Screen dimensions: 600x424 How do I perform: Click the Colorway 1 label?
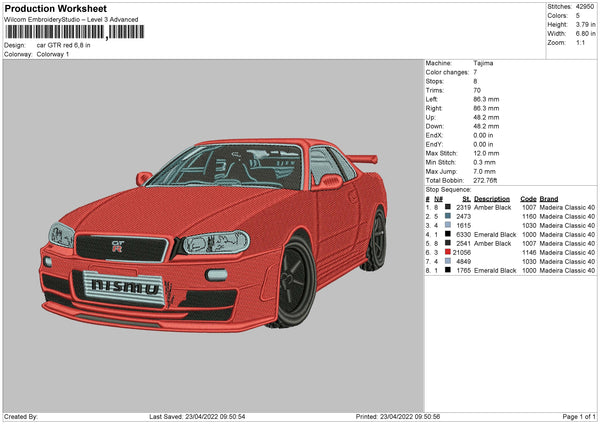(x=53, y=54)
